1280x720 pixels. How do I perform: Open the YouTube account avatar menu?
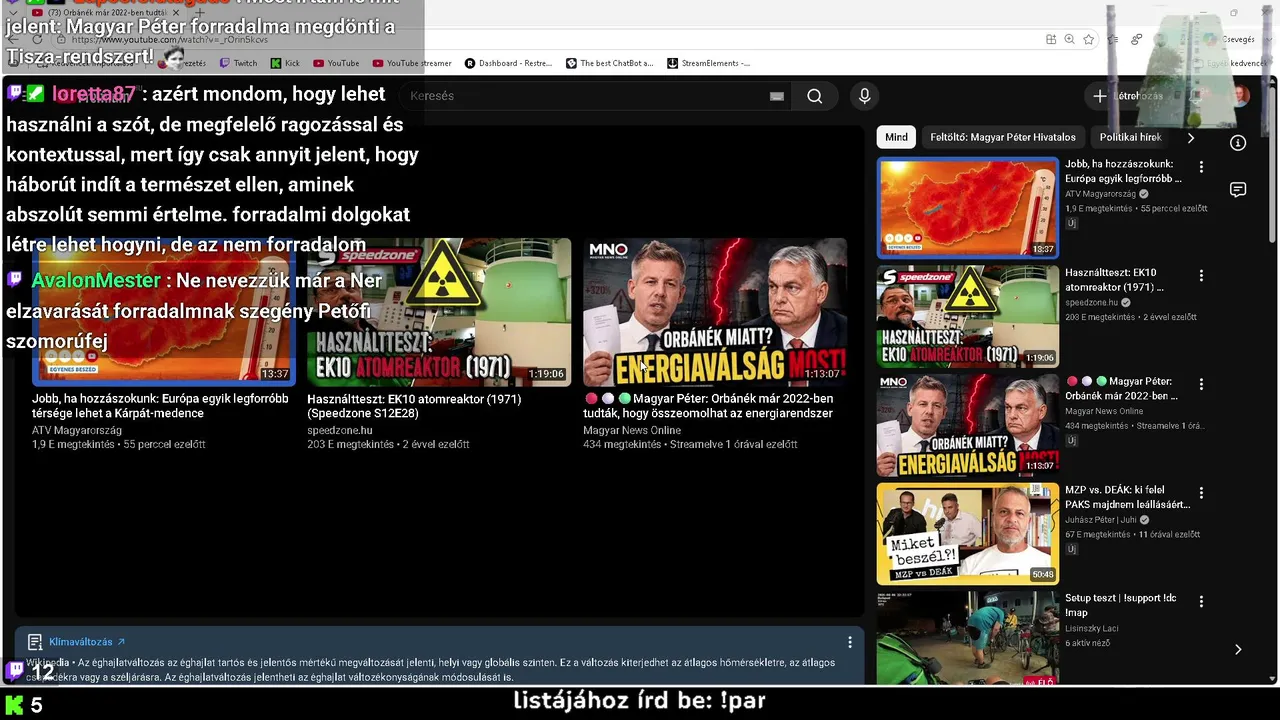(x=1240, y=96)
